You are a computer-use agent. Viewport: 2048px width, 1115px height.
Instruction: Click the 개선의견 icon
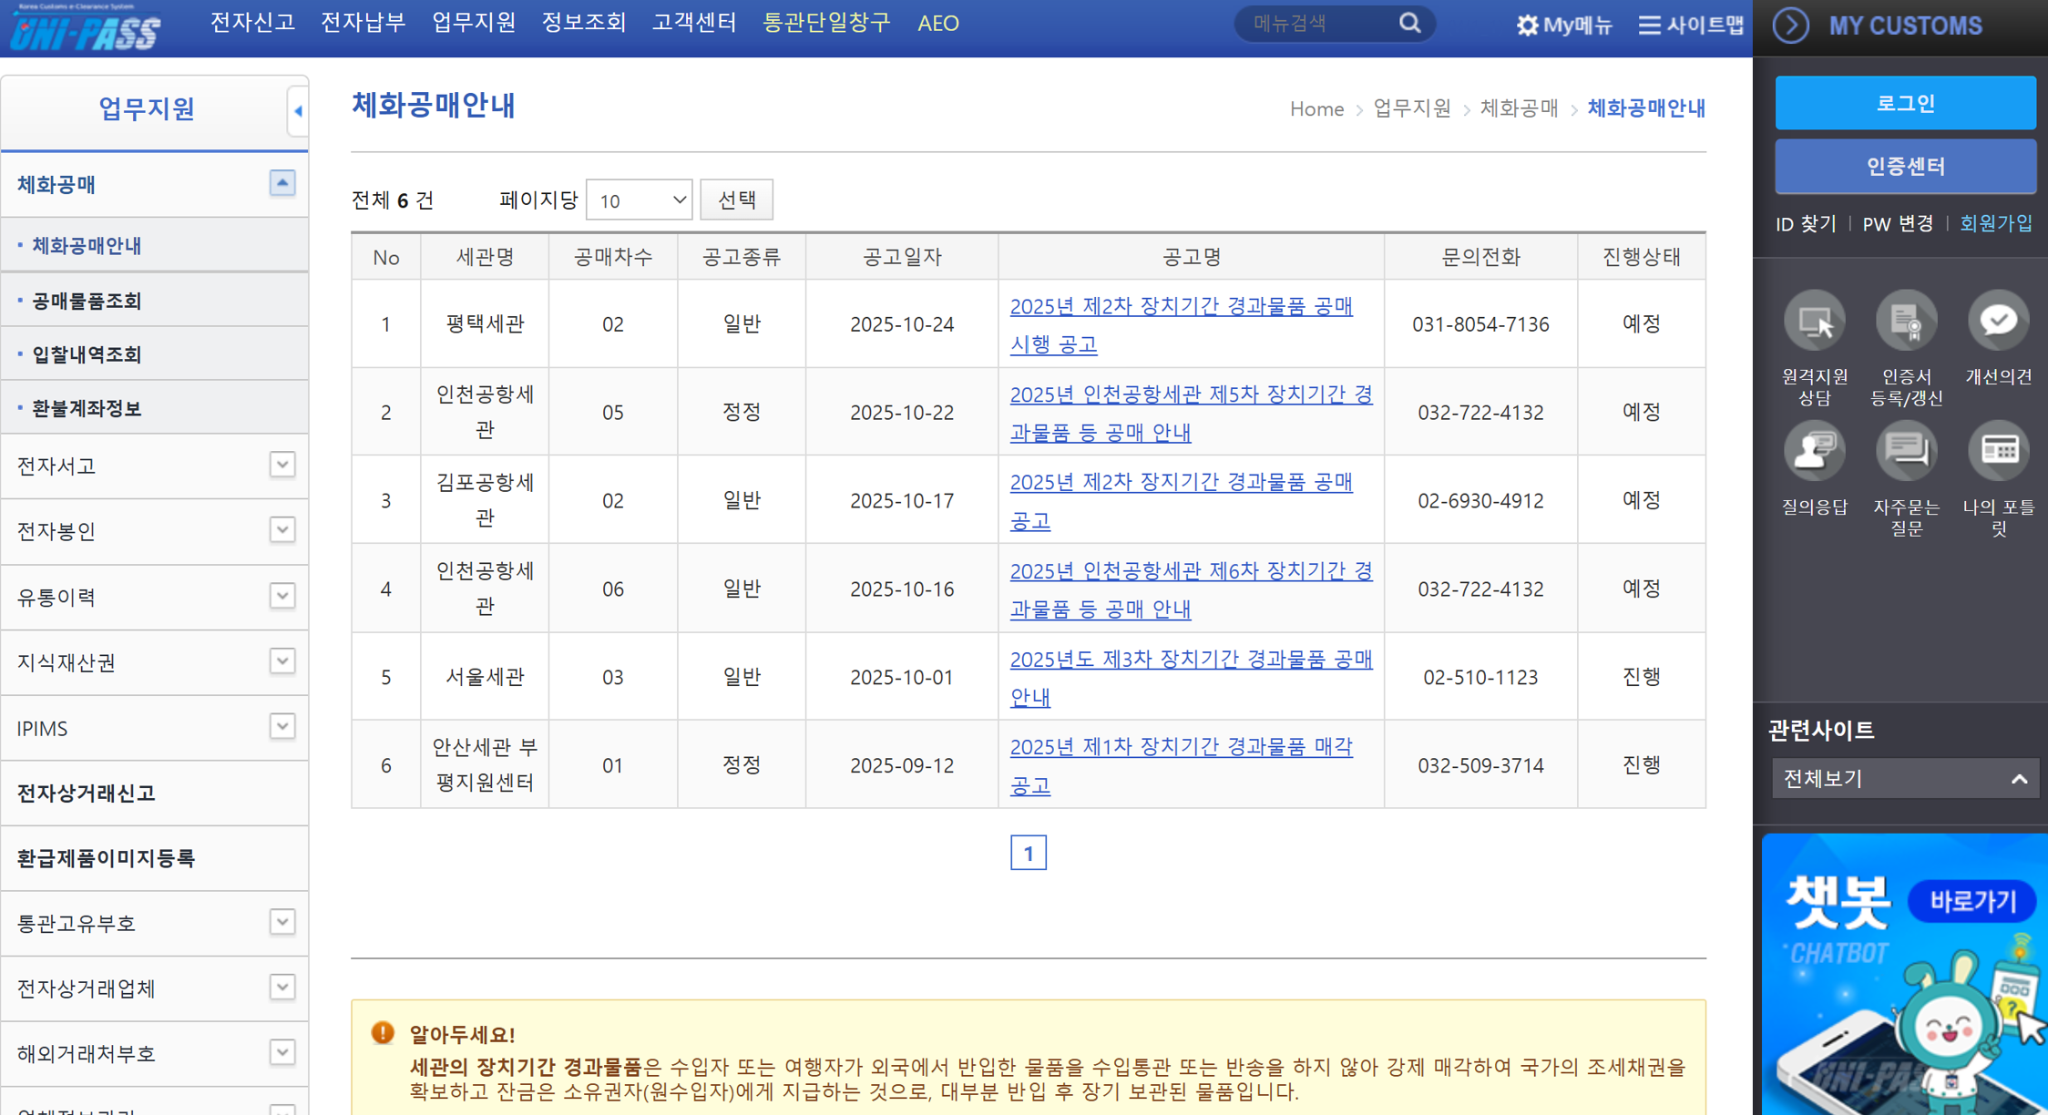pyautogui.click(x=1997, y=322)
